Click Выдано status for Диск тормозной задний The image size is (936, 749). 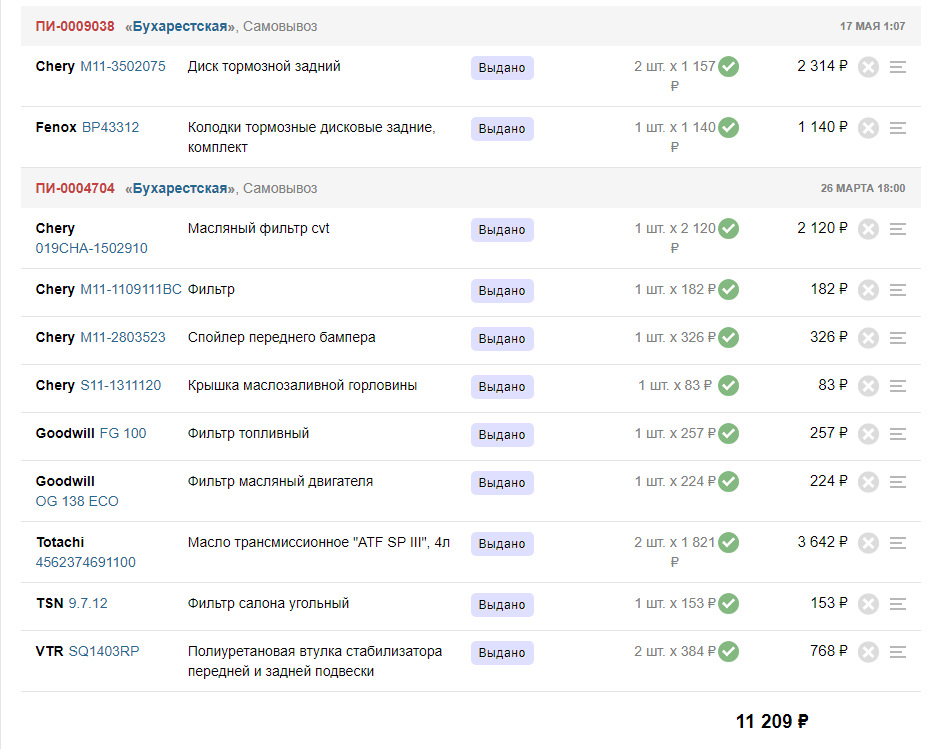502,68
